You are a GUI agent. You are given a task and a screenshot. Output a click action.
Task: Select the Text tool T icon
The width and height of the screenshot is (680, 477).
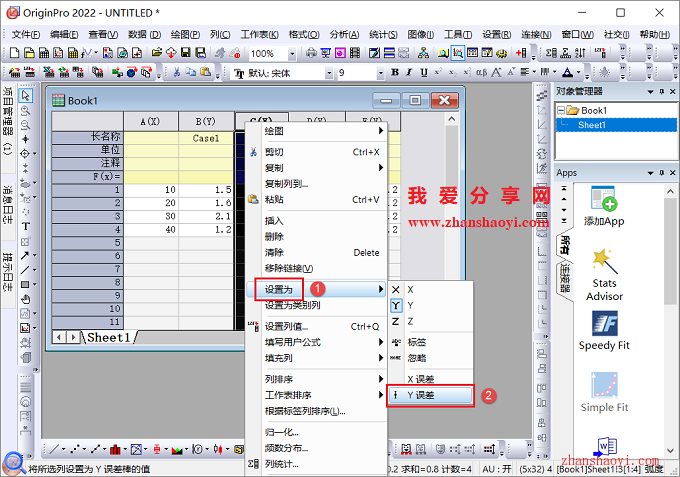pyautogui.click(x=26, y=226)
